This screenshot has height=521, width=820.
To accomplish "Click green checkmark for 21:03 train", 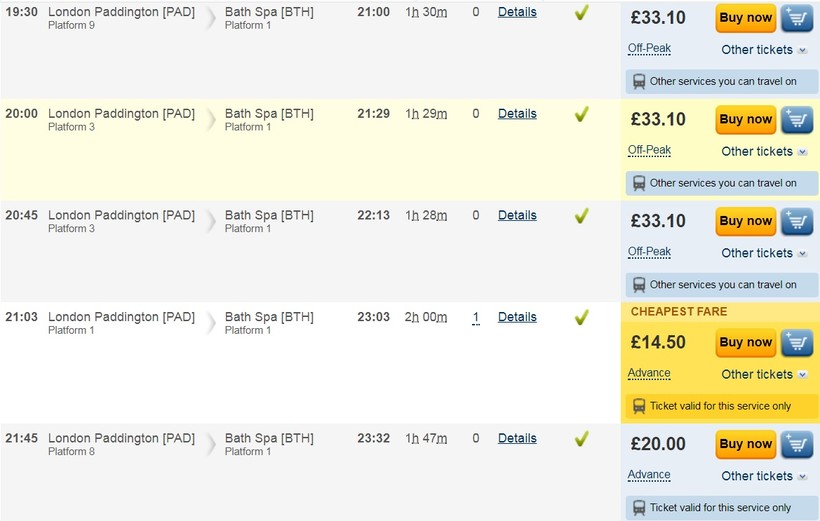I will point(581,317).
